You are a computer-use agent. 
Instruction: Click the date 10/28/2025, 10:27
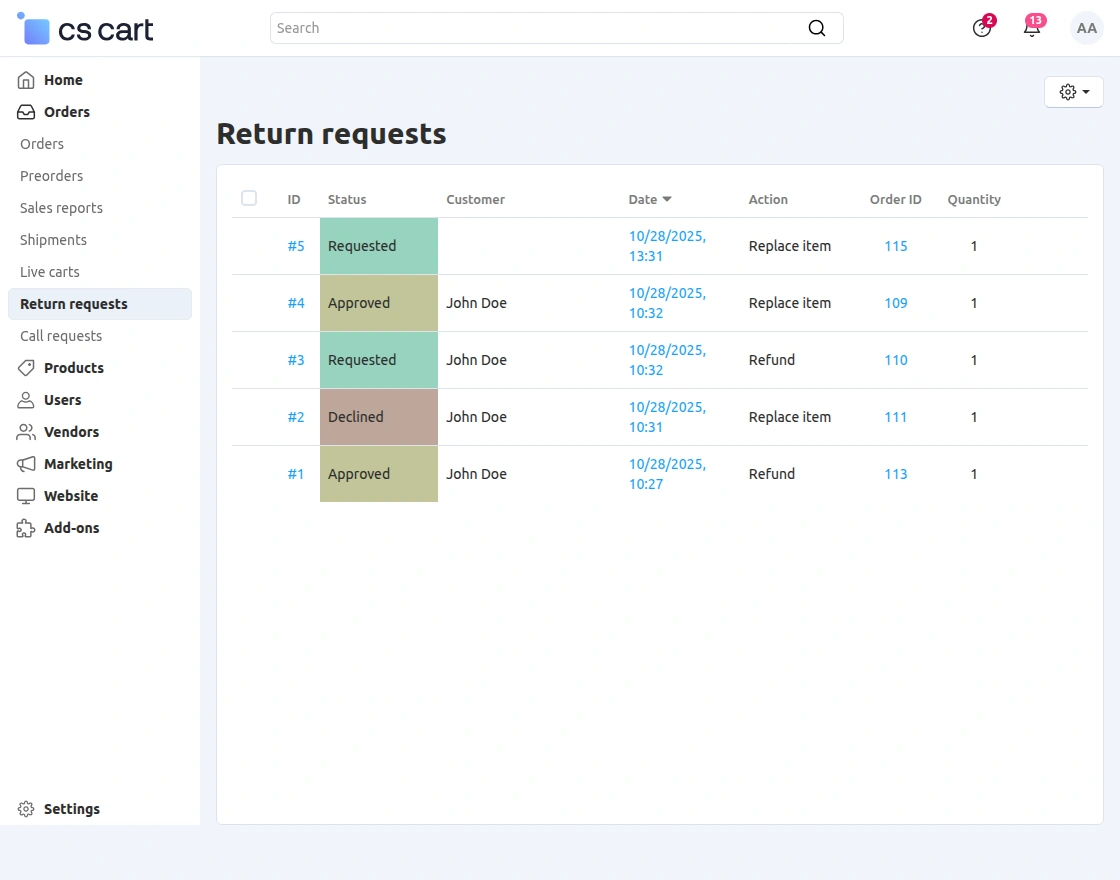click(667, 474)
